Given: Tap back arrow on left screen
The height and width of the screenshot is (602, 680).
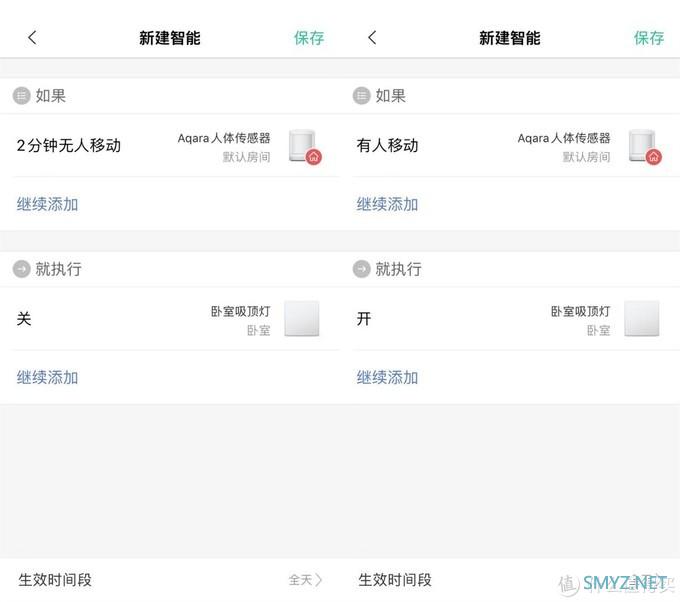Looking at the screenshot, I should coord(32,38).
